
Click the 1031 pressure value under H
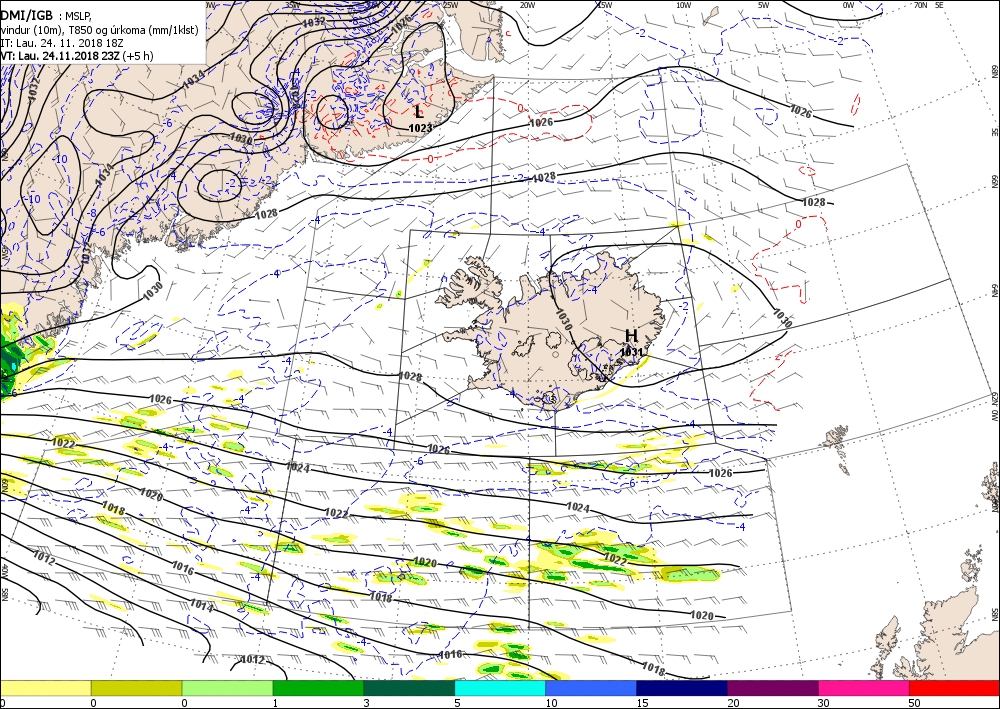point(631,351)
